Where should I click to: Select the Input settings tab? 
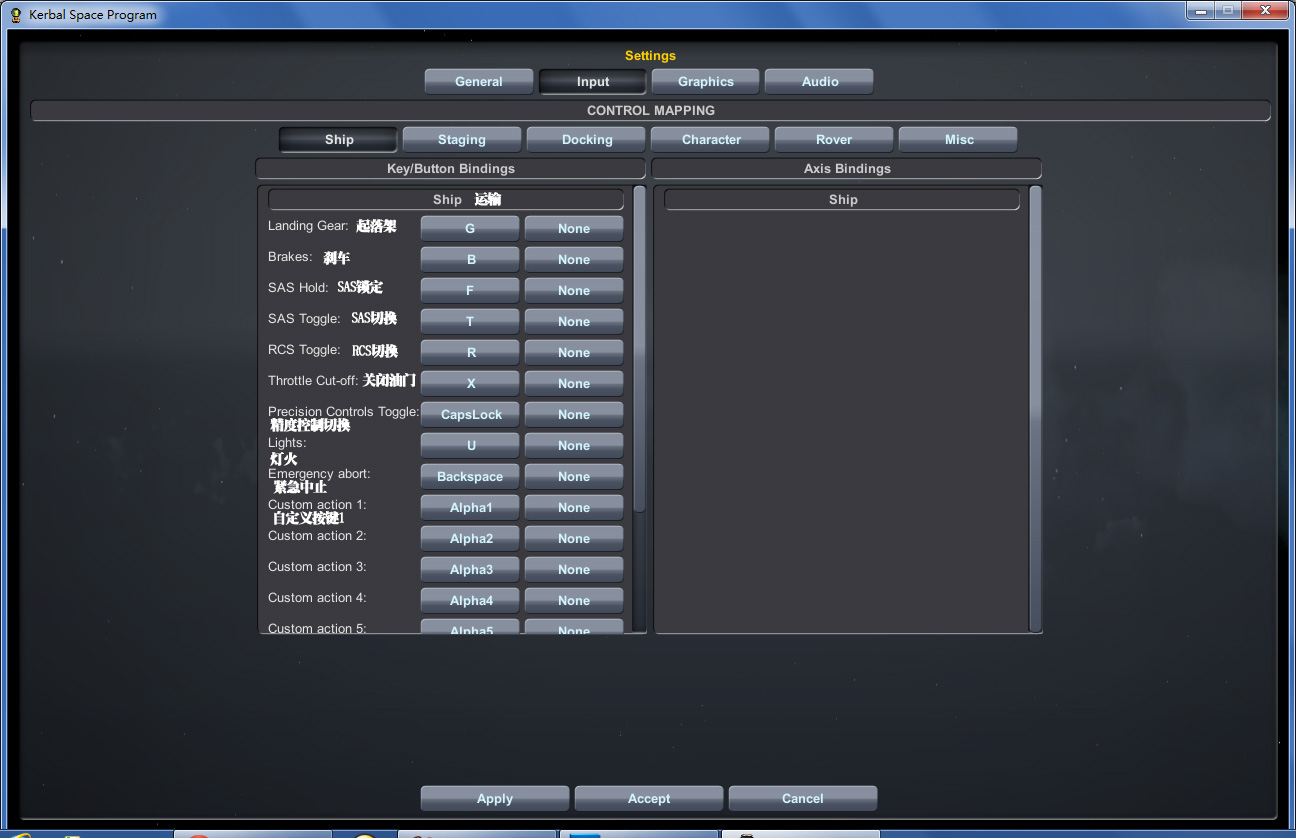[593, 82]
